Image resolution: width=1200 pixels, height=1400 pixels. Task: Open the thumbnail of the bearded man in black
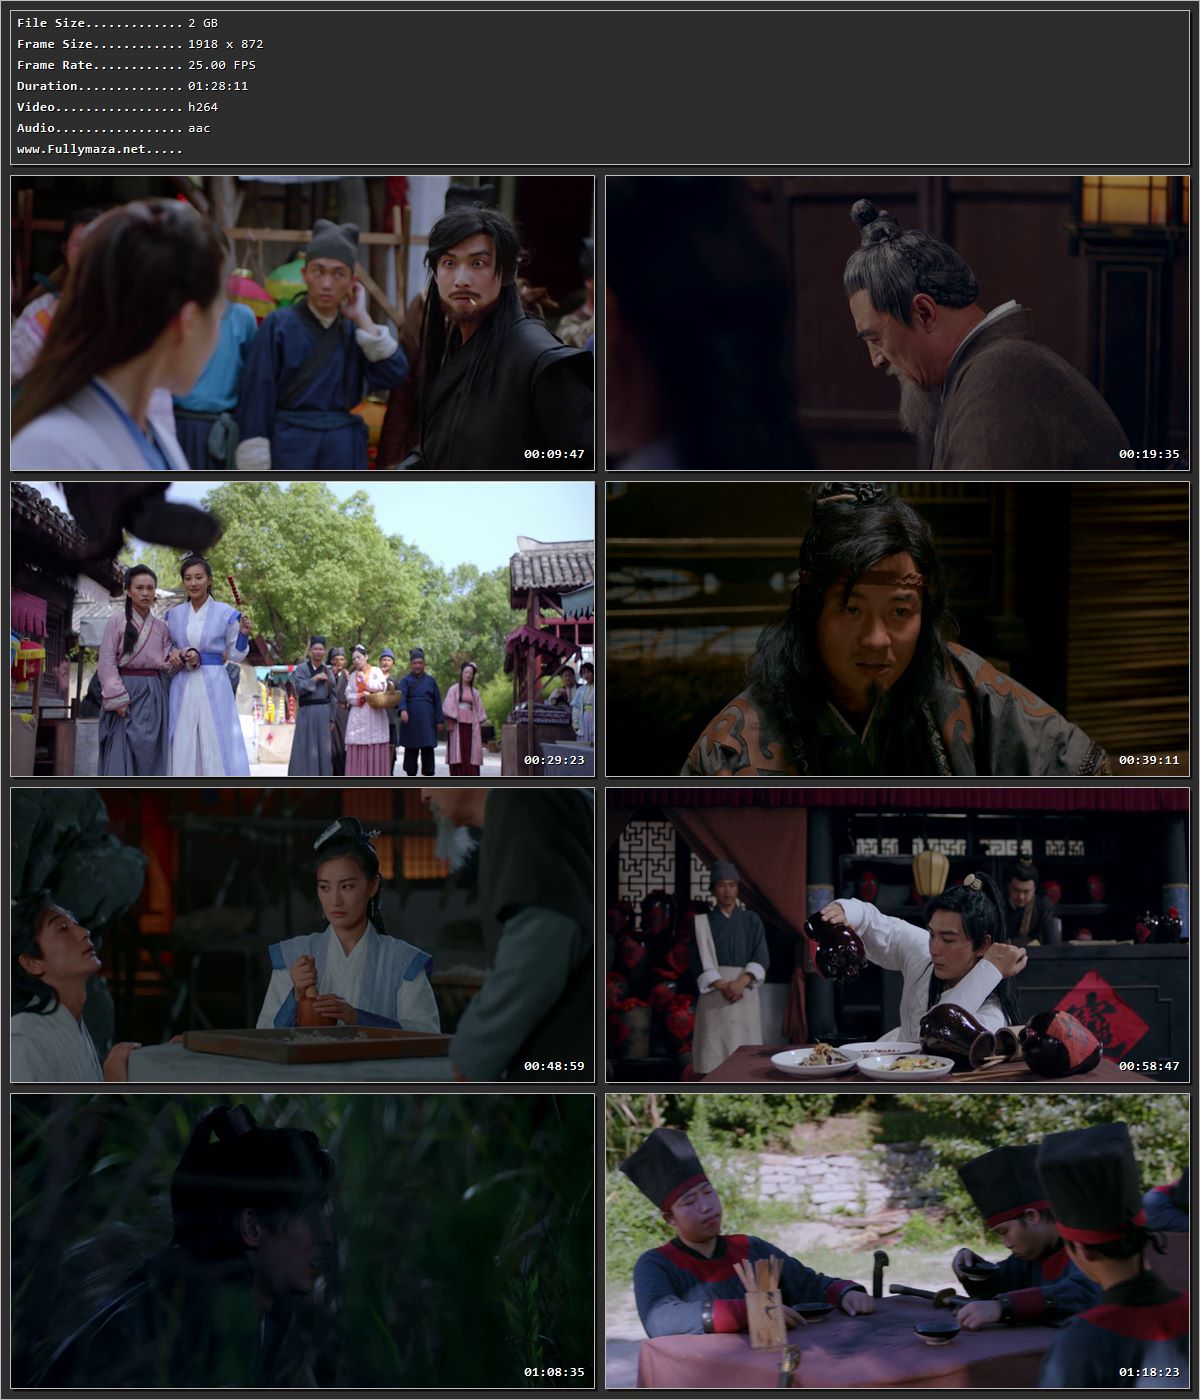tap(302, 323)
